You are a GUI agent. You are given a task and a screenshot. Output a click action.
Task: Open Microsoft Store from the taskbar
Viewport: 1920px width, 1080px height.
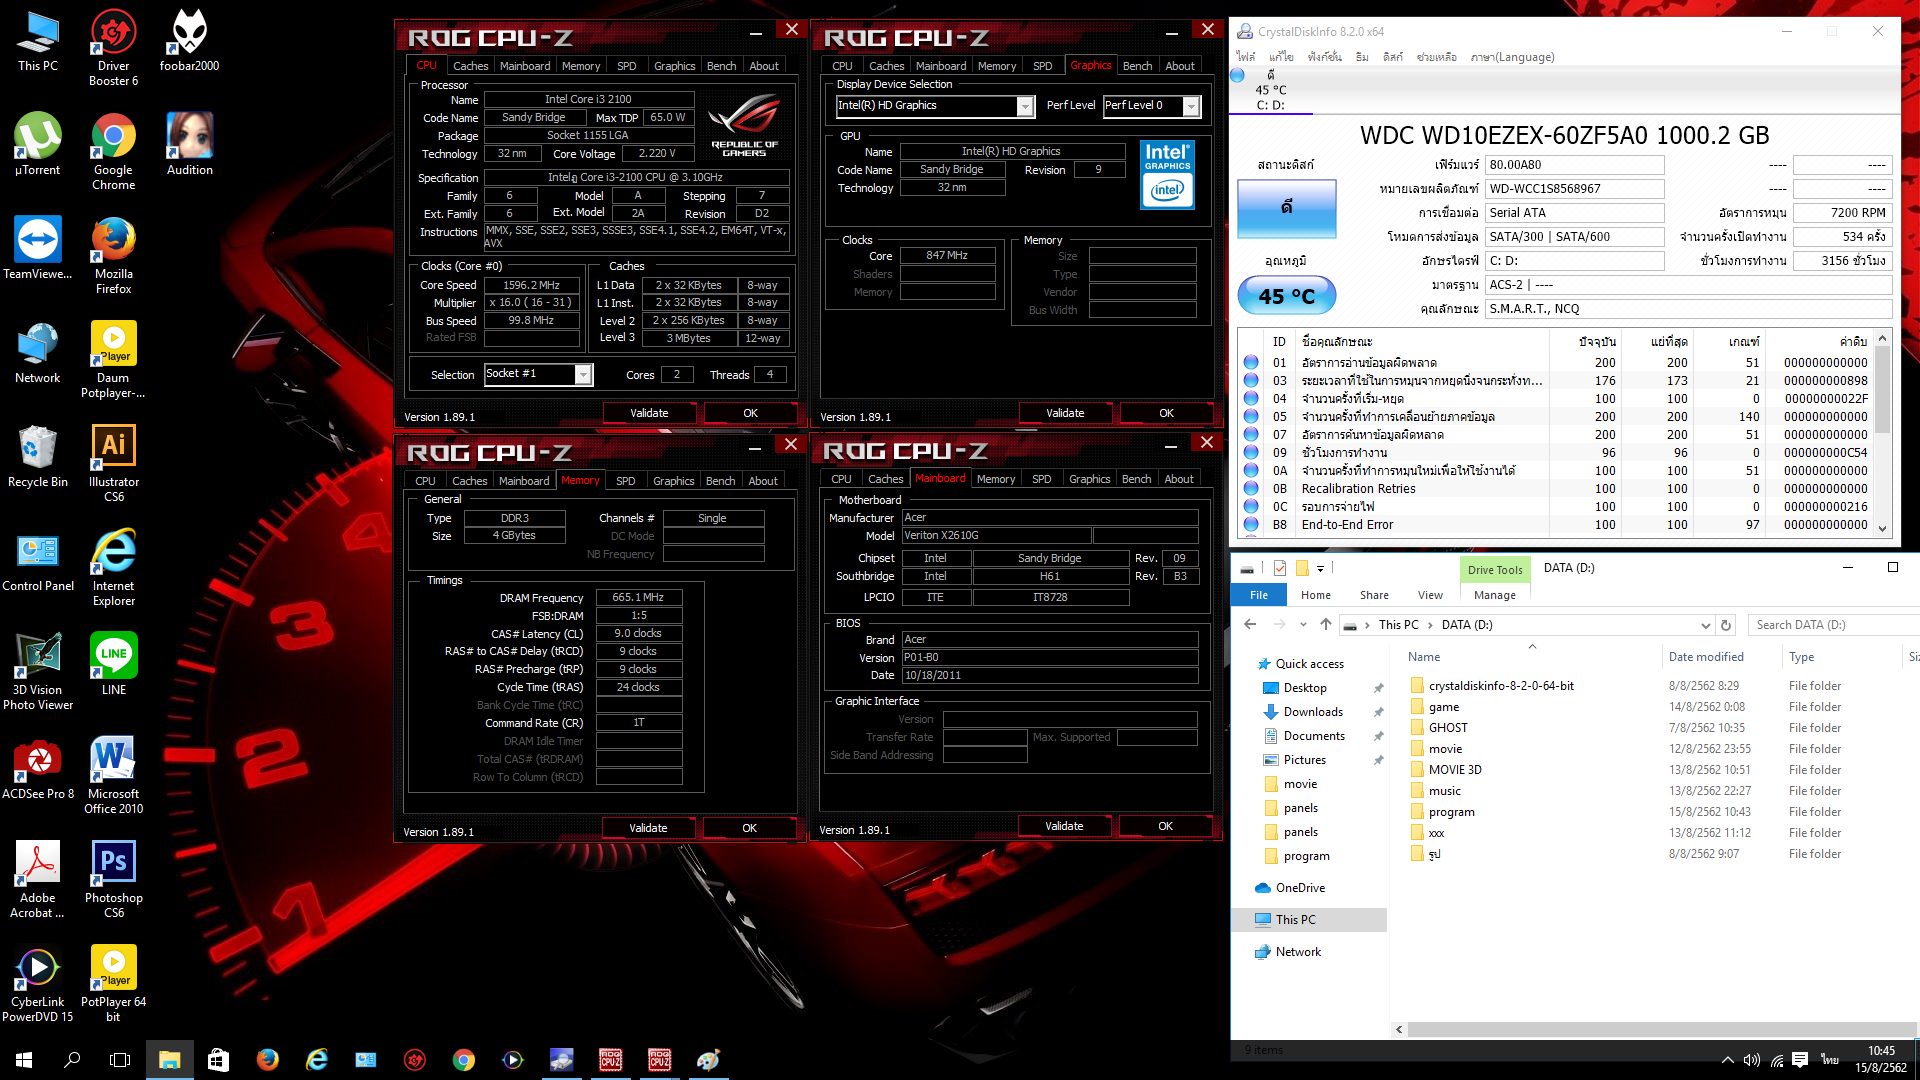218,1059
